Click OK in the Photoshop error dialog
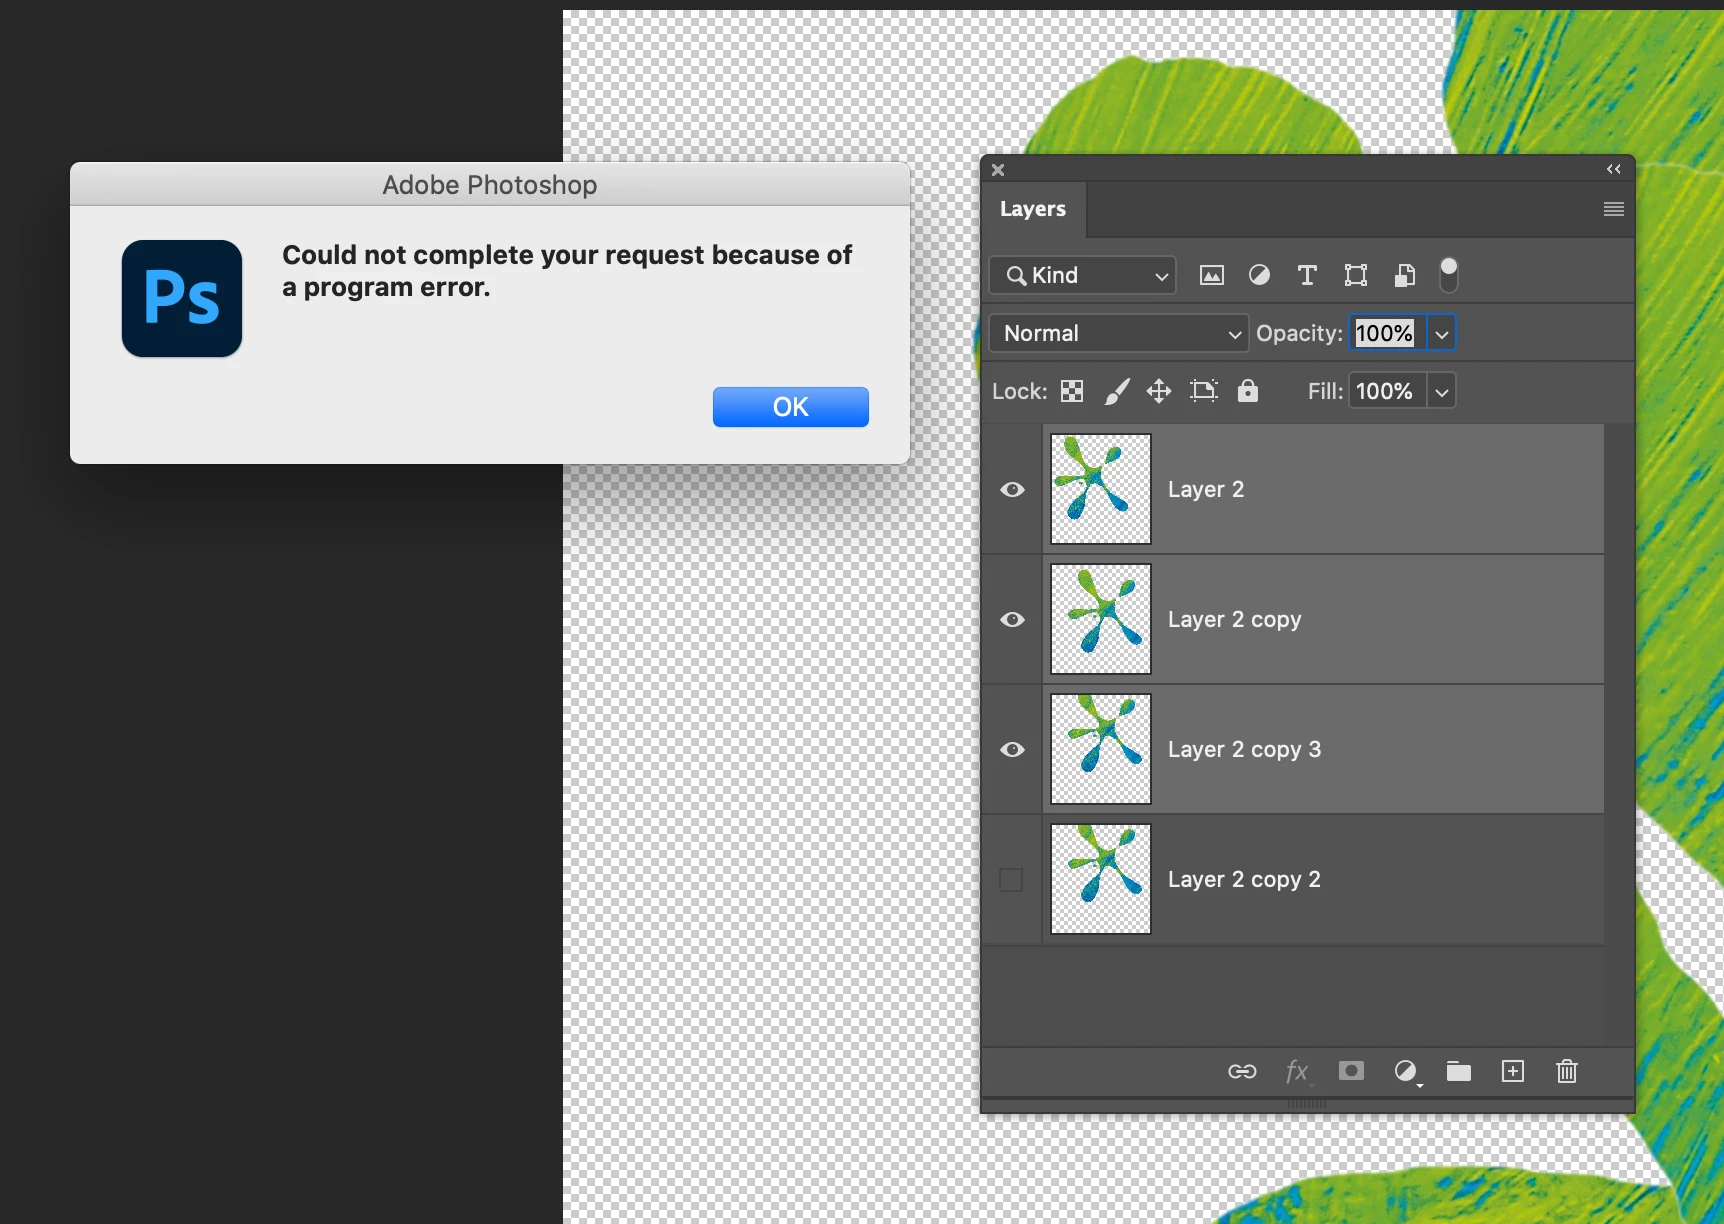 790,407
